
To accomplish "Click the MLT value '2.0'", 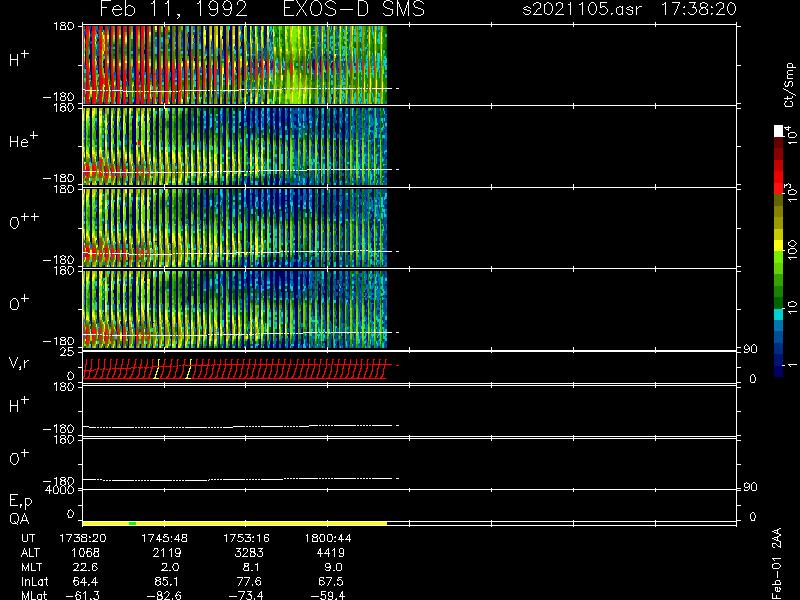I will tap(170, 567).
